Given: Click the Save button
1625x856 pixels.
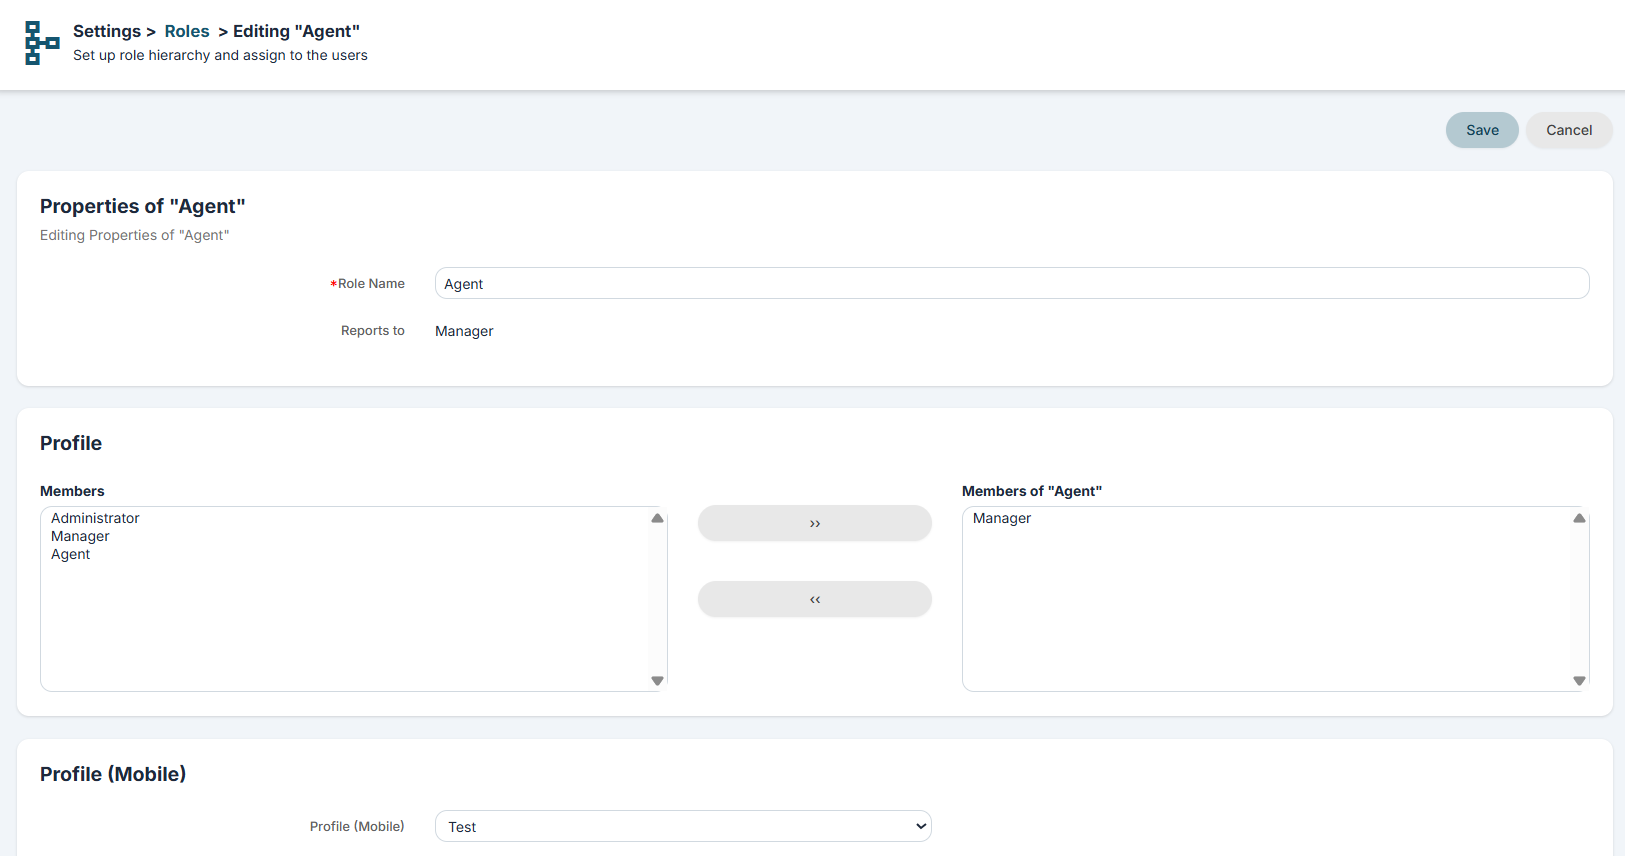Looking at the screenshot, I should tap(1482, 130).
